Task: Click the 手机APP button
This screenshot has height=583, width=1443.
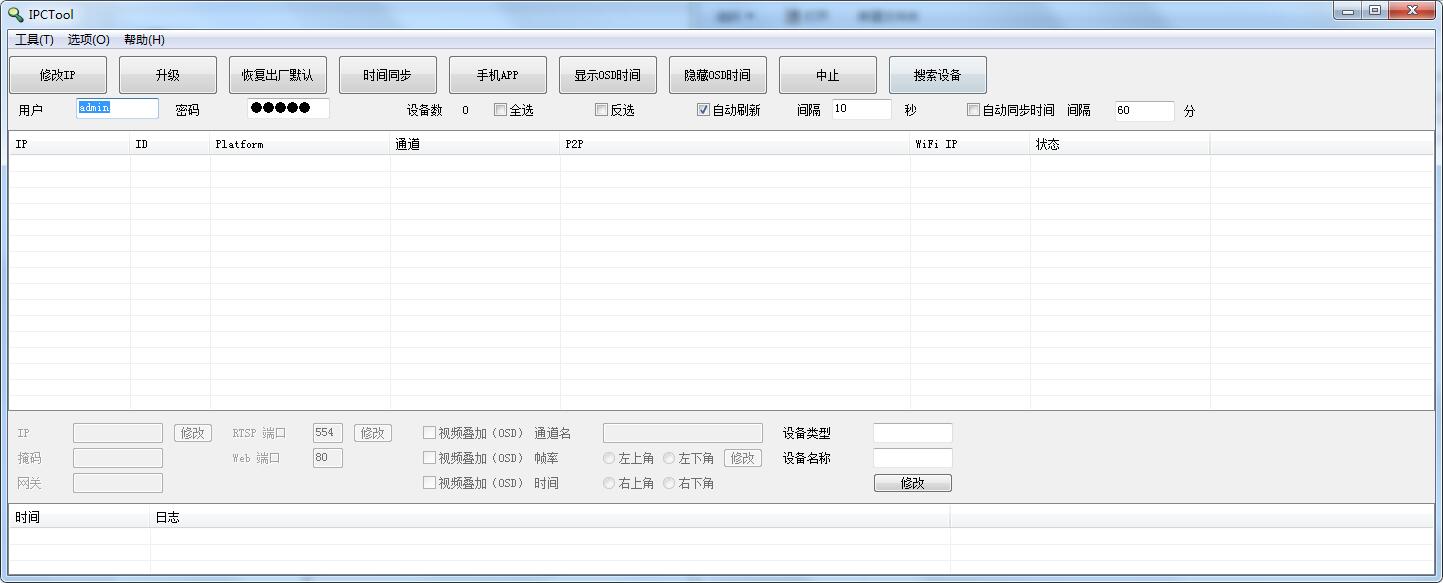Action: pos(498,75)
